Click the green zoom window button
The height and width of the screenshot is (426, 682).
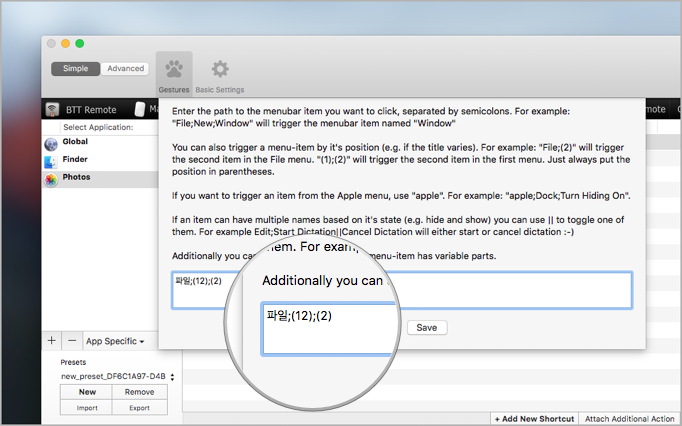[x=80, y=44]
